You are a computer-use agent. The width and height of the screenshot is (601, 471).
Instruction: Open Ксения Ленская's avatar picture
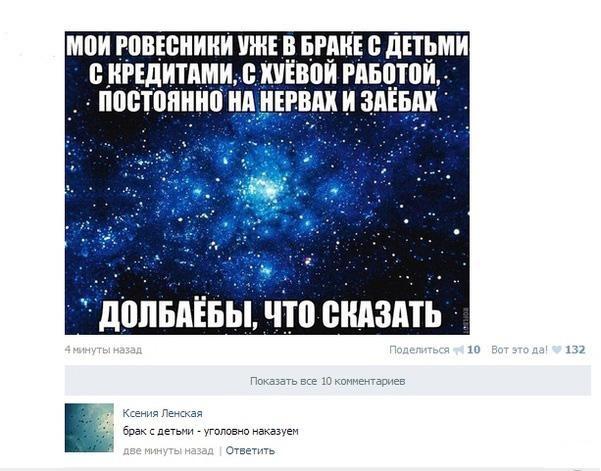coord(89,427)
